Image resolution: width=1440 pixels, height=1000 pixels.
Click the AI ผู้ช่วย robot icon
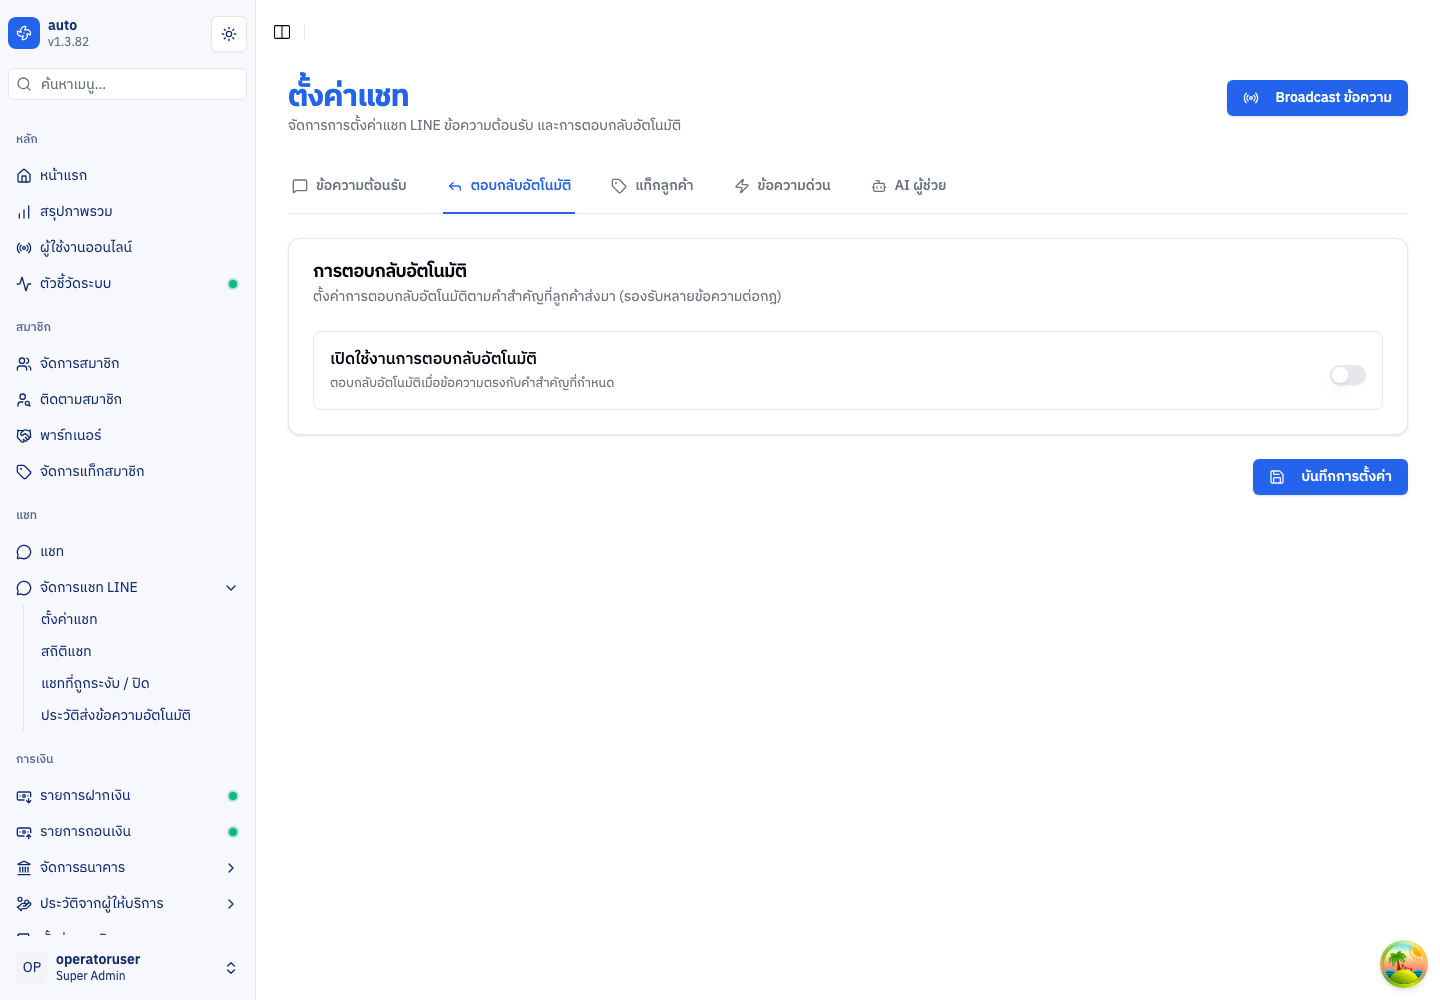(879, 186)
